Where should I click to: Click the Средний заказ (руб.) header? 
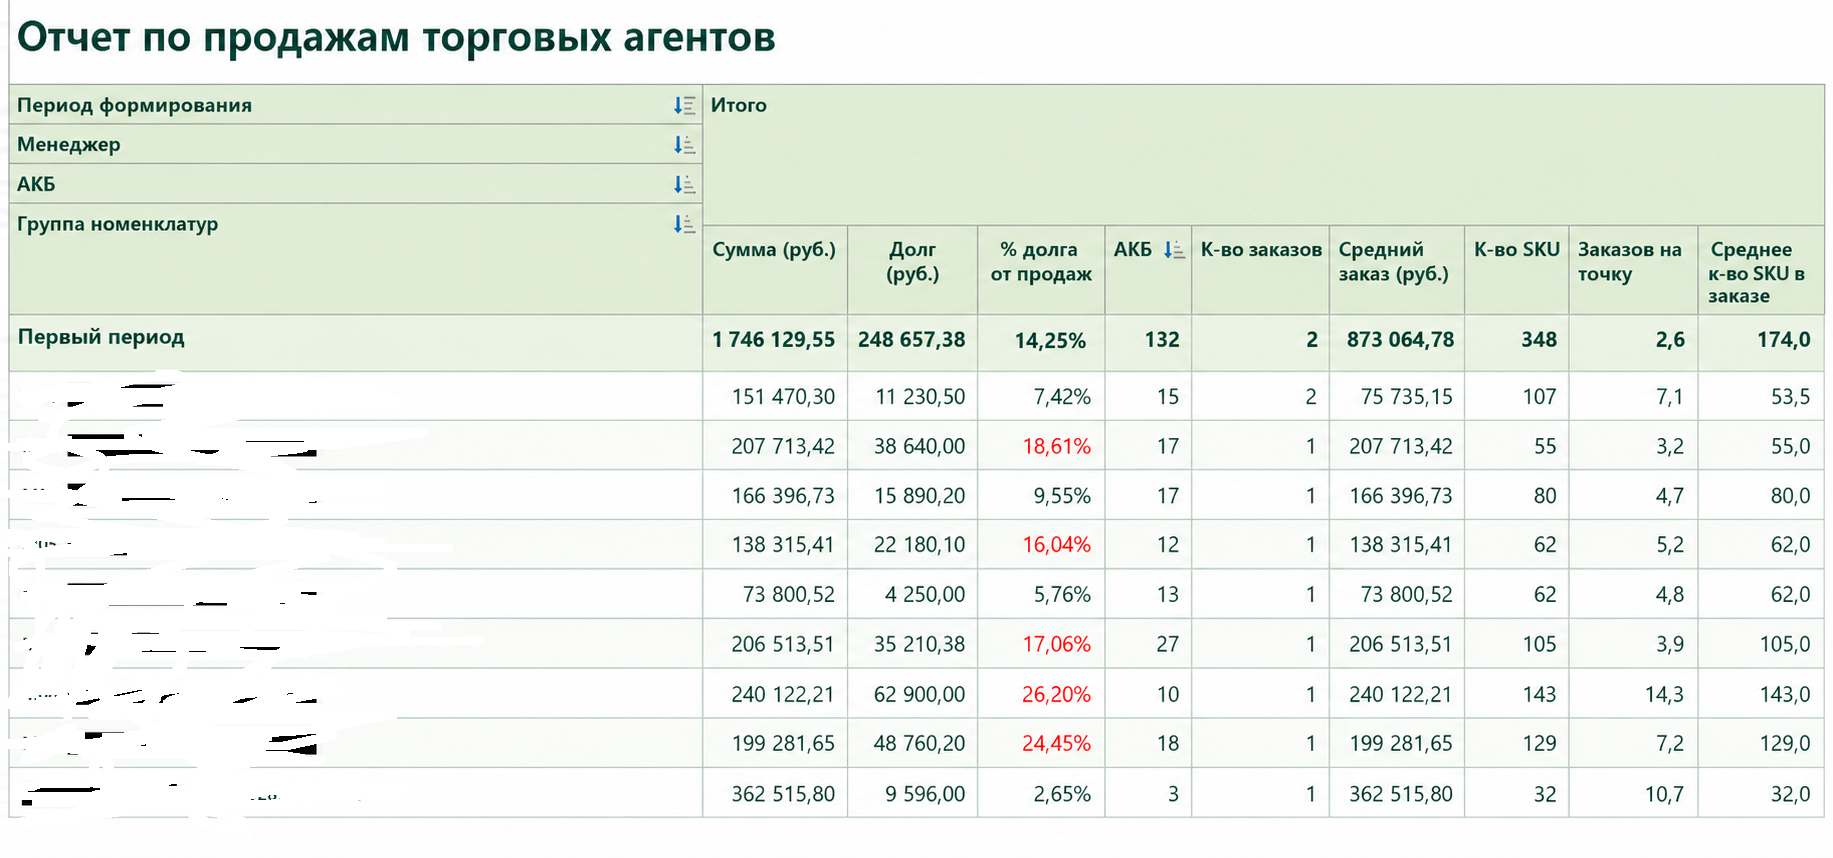pyautogui.click(x=1394, y=261)
